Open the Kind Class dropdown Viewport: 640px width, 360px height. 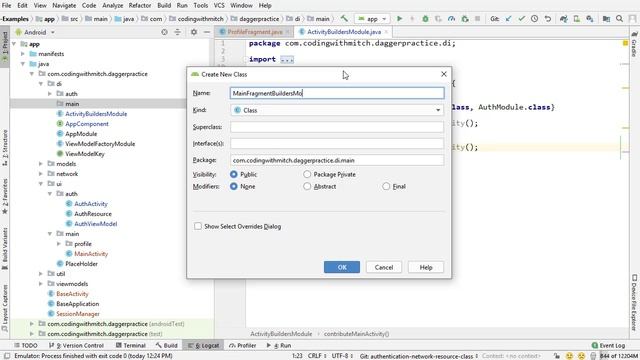(x=337, y=110)
